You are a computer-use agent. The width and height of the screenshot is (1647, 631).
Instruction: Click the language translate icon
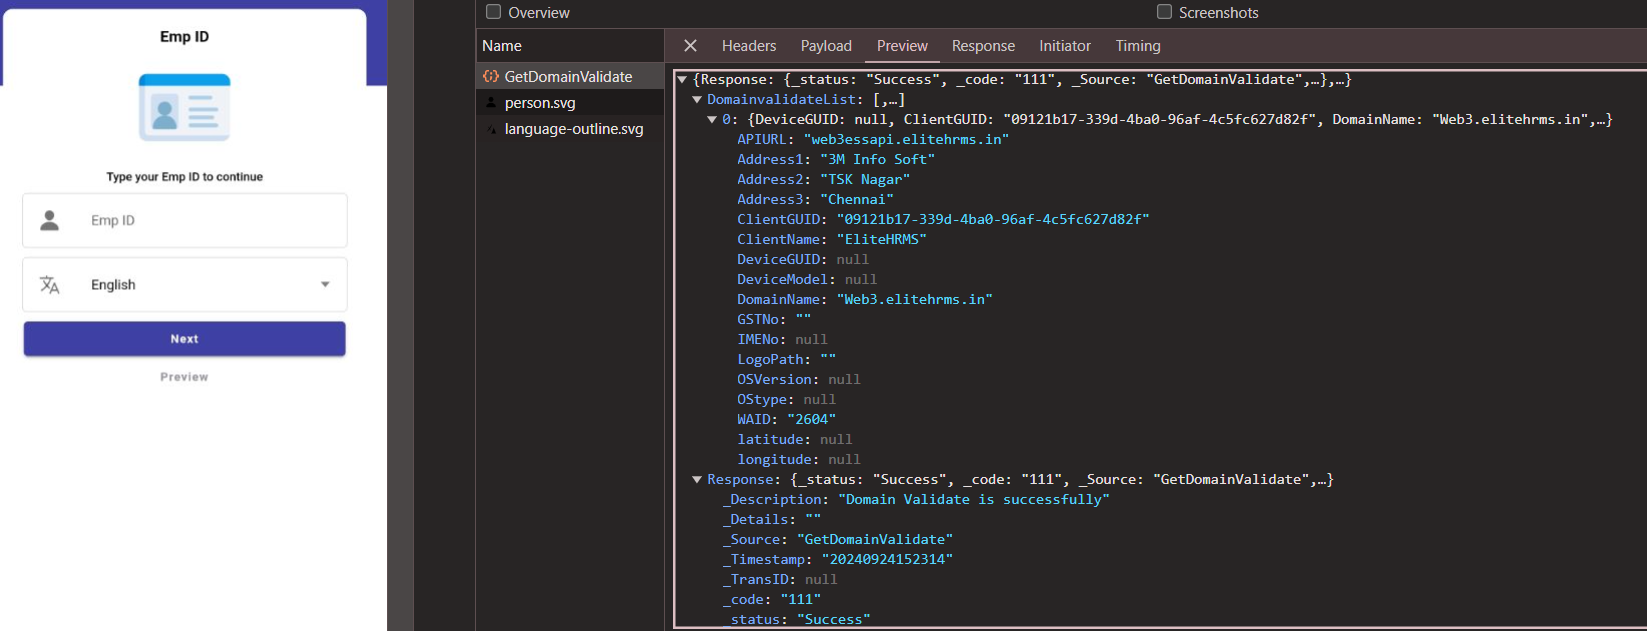click(49, 285)
